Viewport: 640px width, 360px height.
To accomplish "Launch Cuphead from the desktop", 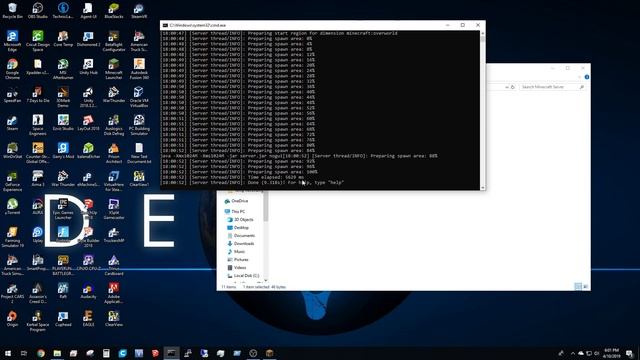I will click(63, 319).
